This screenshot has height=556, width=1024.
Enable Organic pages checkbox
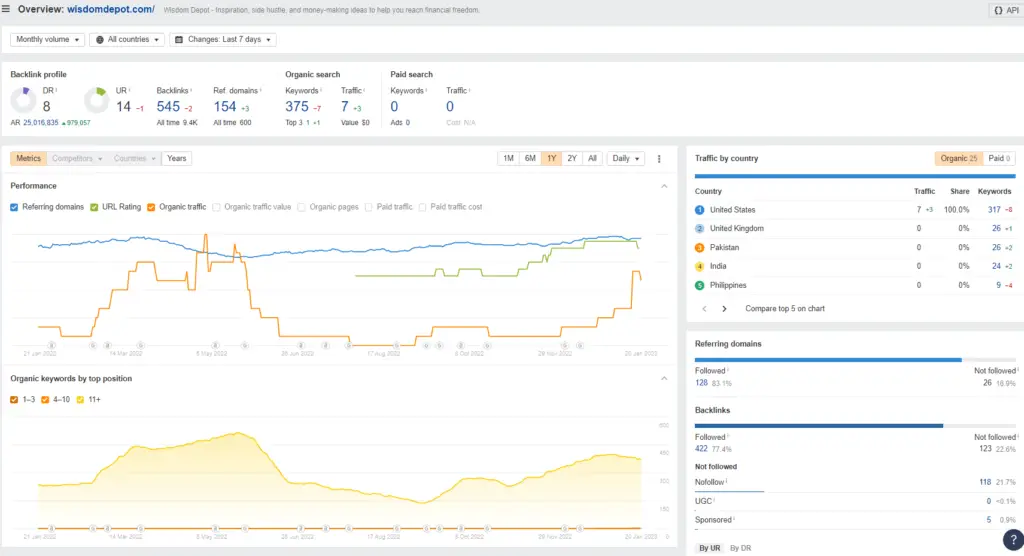pyautogui.click(x=301, y=207)
